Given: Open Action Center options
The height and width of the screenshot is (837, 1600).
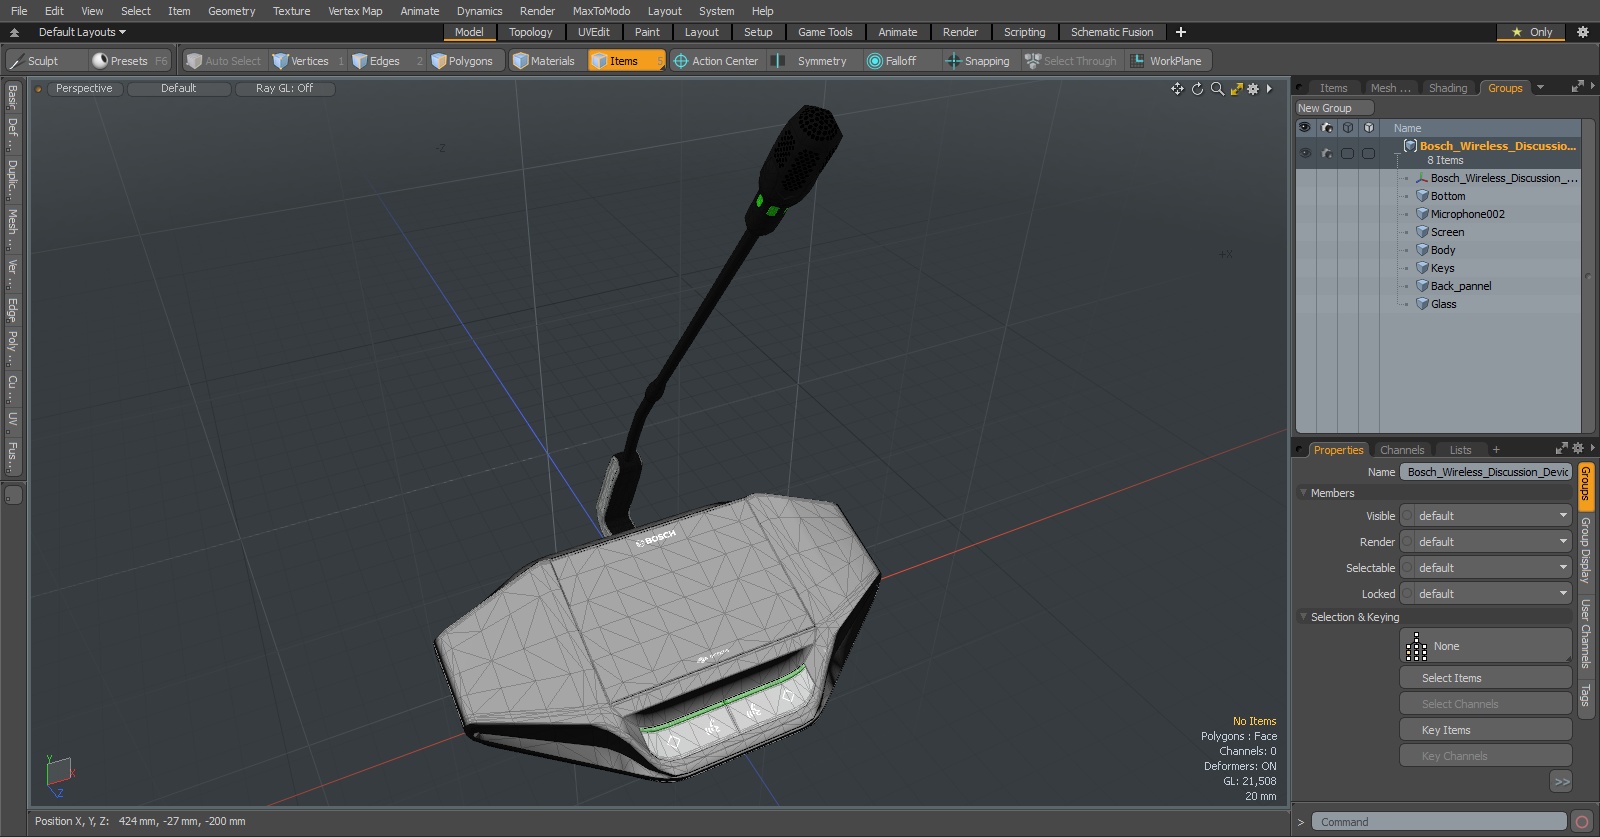Looking at the screenshot, I should [x=716, y=61].
